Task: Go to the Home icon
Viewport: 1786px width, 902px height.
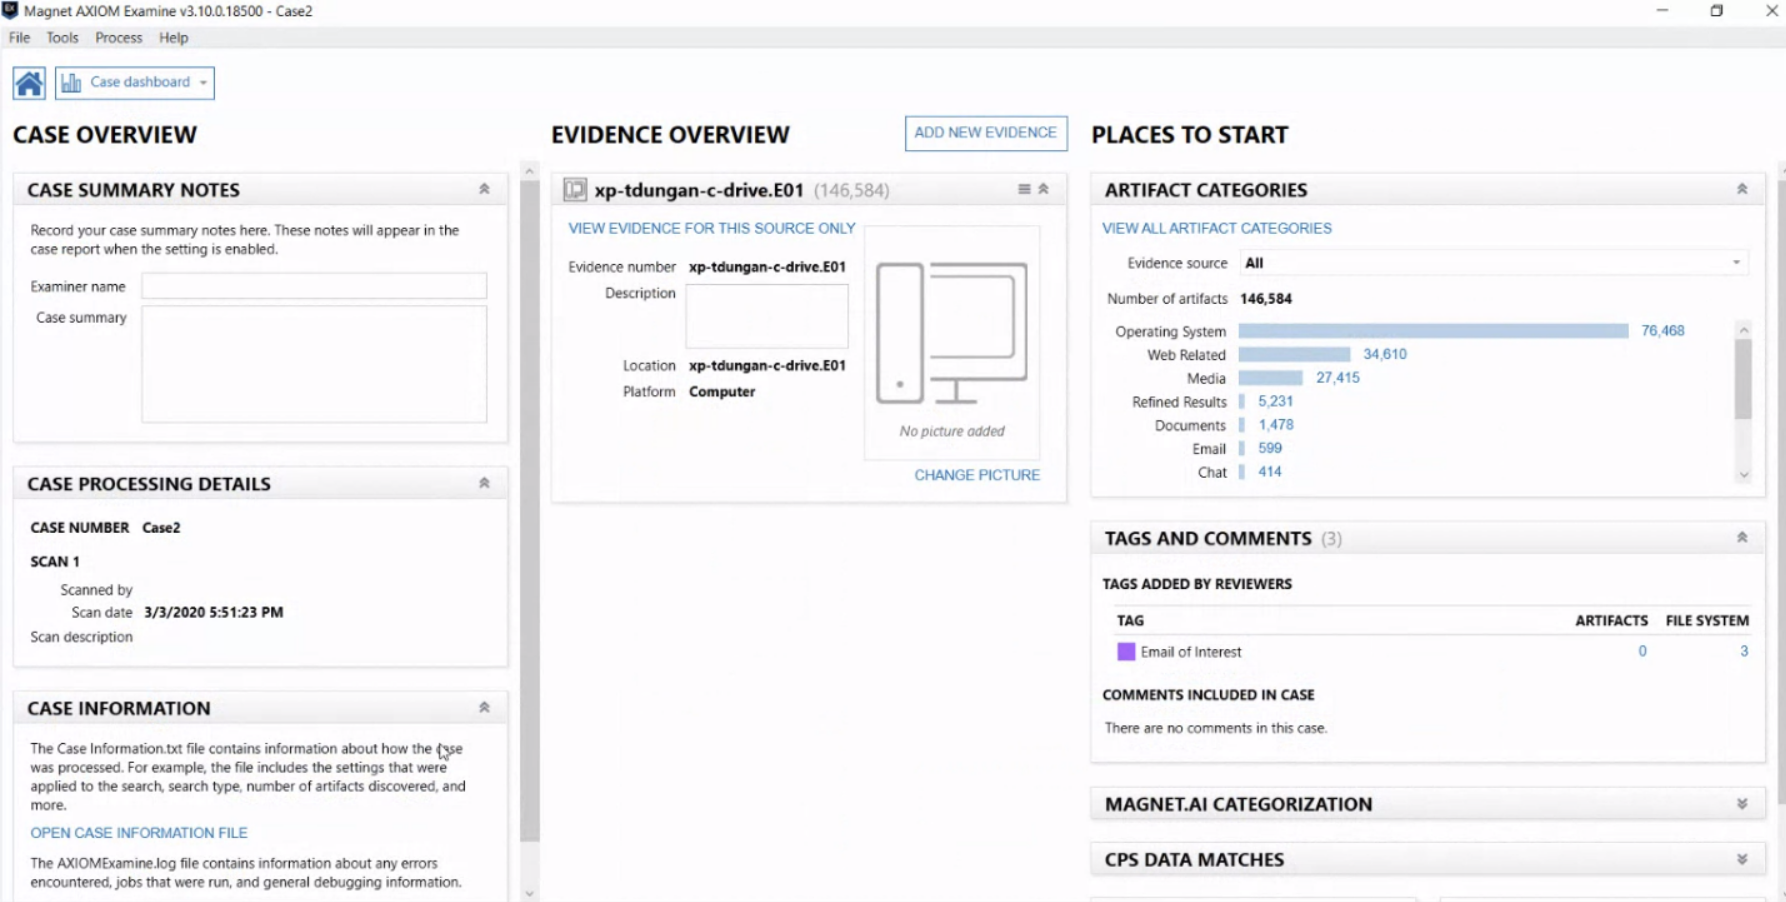Action: pyautogui.click(x=29, y=83)
